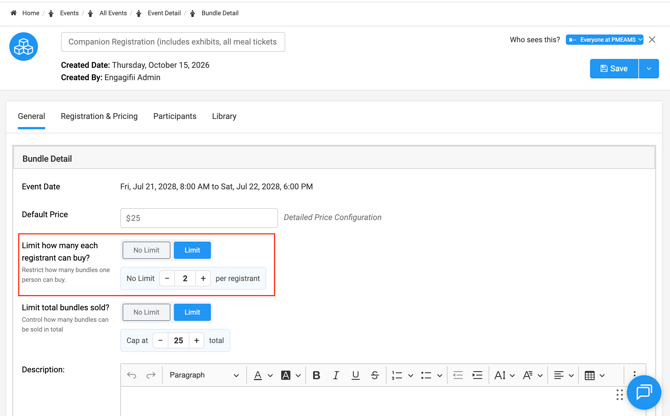Expand table options arrow
Viewport: 670px width, 416px height.
(602, 375)
